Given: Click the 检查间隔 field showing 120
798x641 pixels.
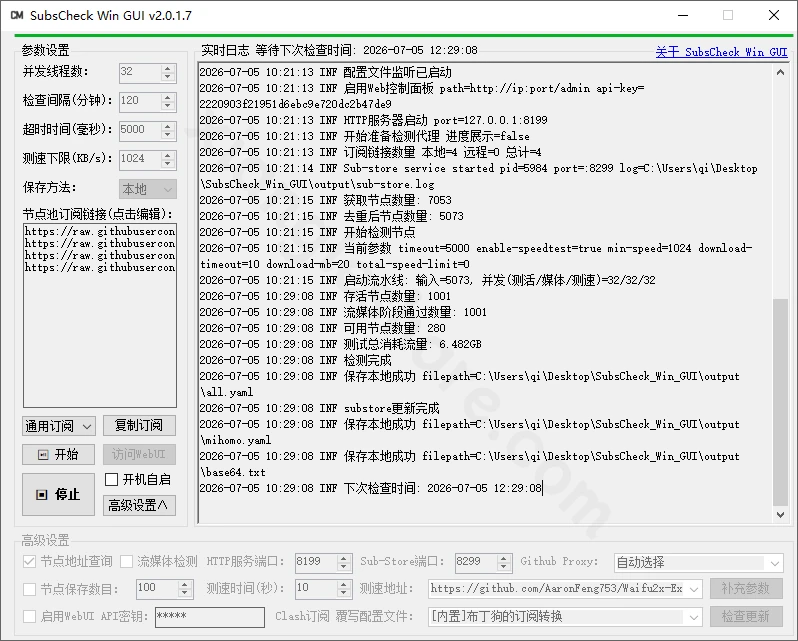Looking at the screenshot, I should pos(140,102).
